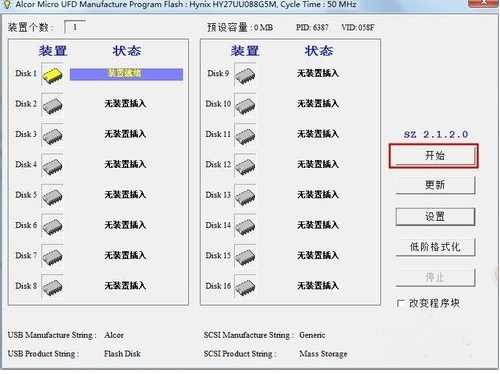Screen dimensions: 500x374
Task: Click the Disk 6 chip icon
Action: point(52,226)
